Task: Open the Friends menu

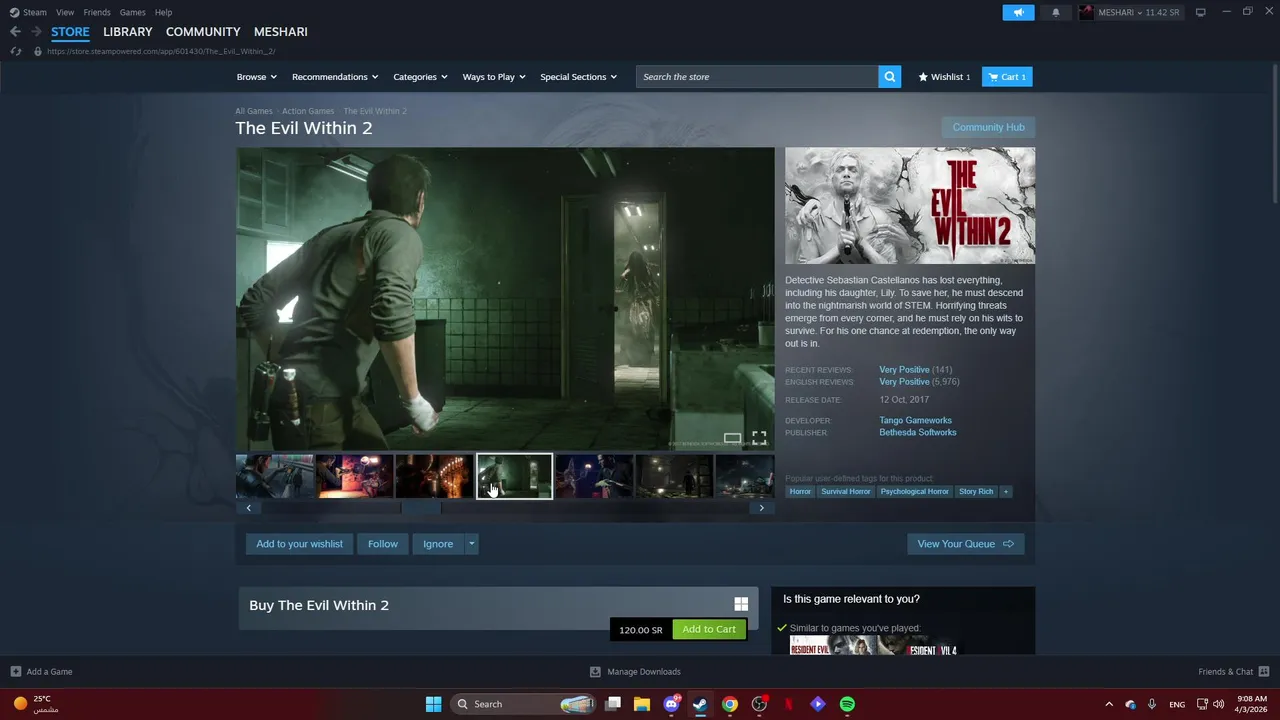Action: (97, 12)
